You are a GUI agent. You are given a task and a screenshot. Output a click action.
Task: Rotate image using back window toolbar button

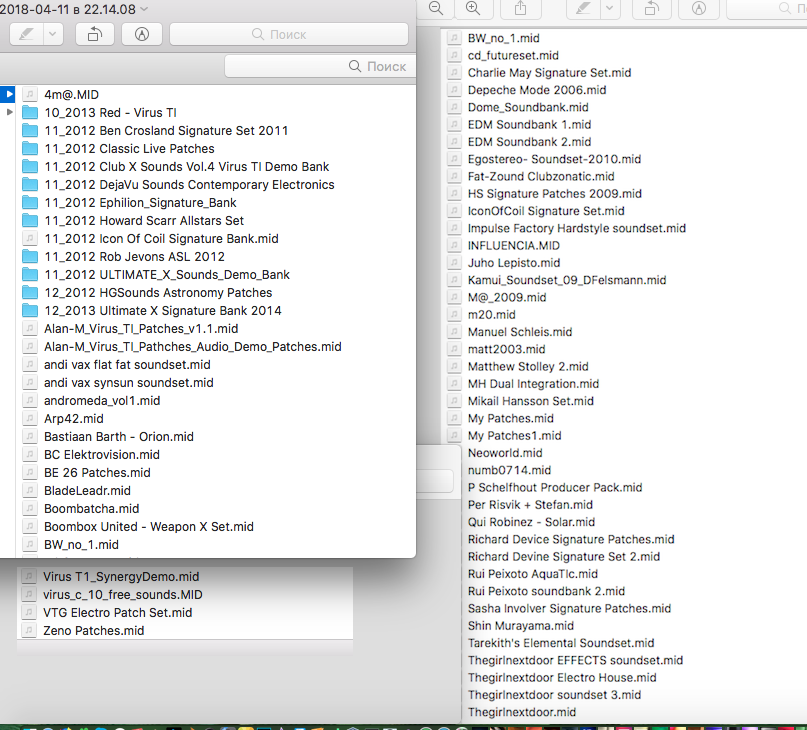click(652, 8)
